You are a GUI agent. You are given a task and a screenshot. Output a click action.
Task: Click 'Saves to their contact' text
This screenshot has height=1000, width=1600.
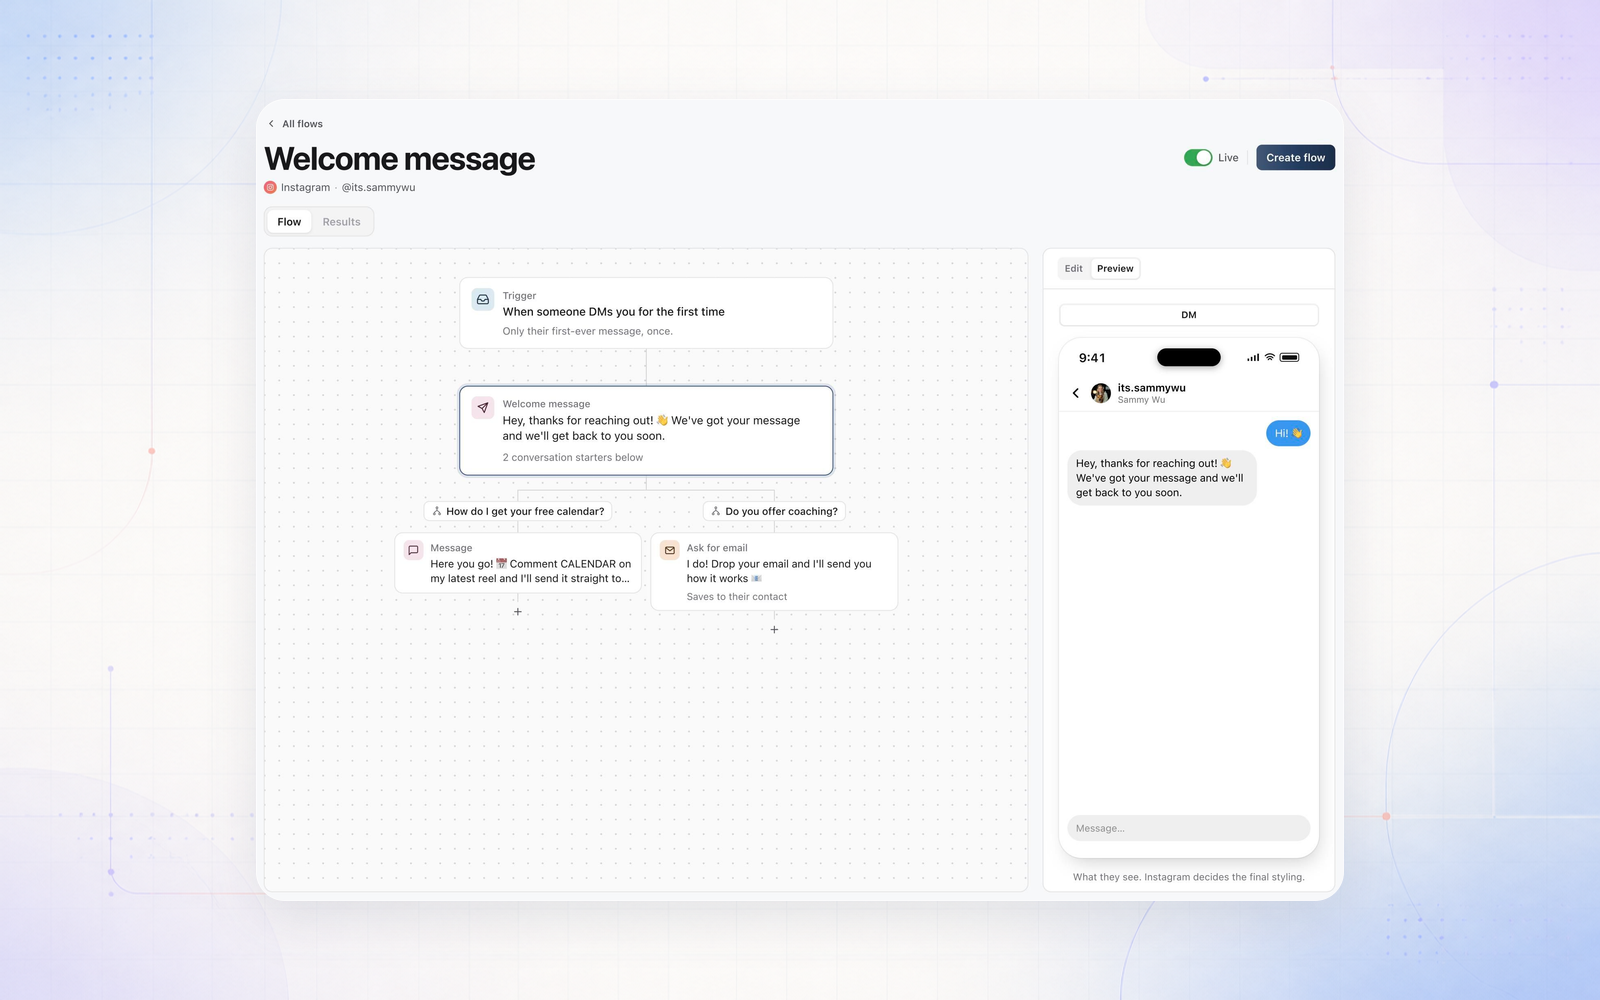point(737,597)
